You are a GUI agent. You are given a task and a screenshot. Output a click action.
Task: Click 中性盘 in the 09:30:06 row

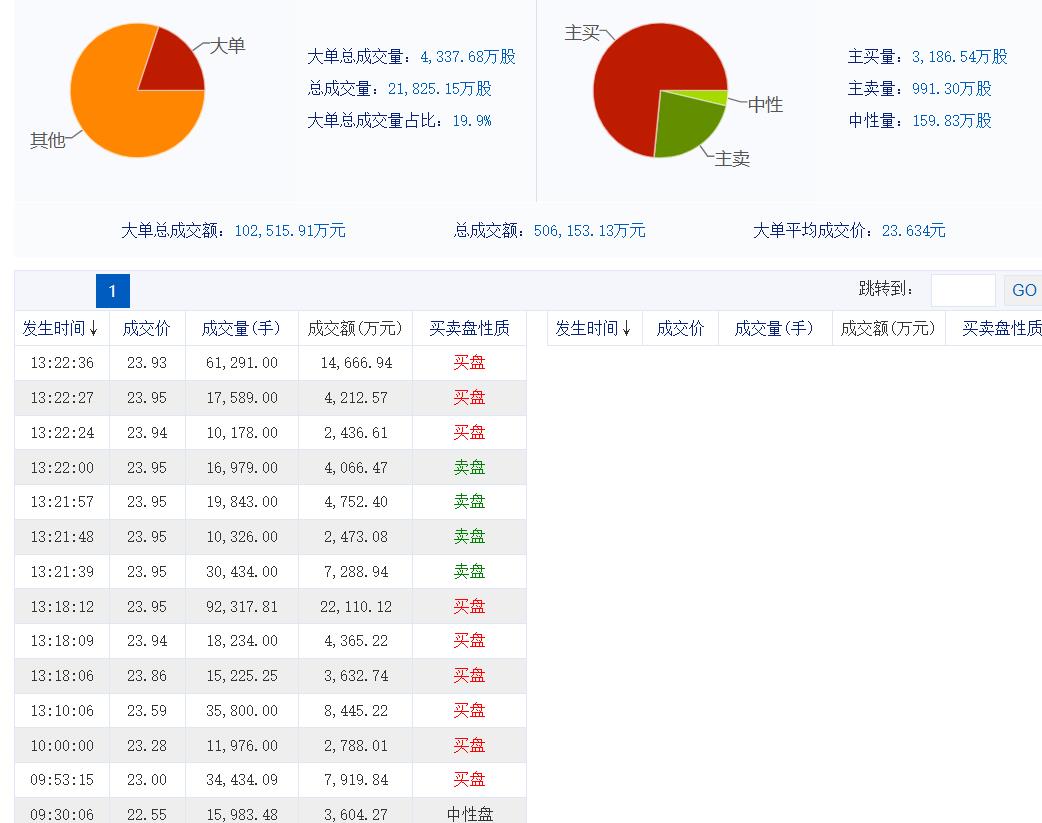(469, 814)
